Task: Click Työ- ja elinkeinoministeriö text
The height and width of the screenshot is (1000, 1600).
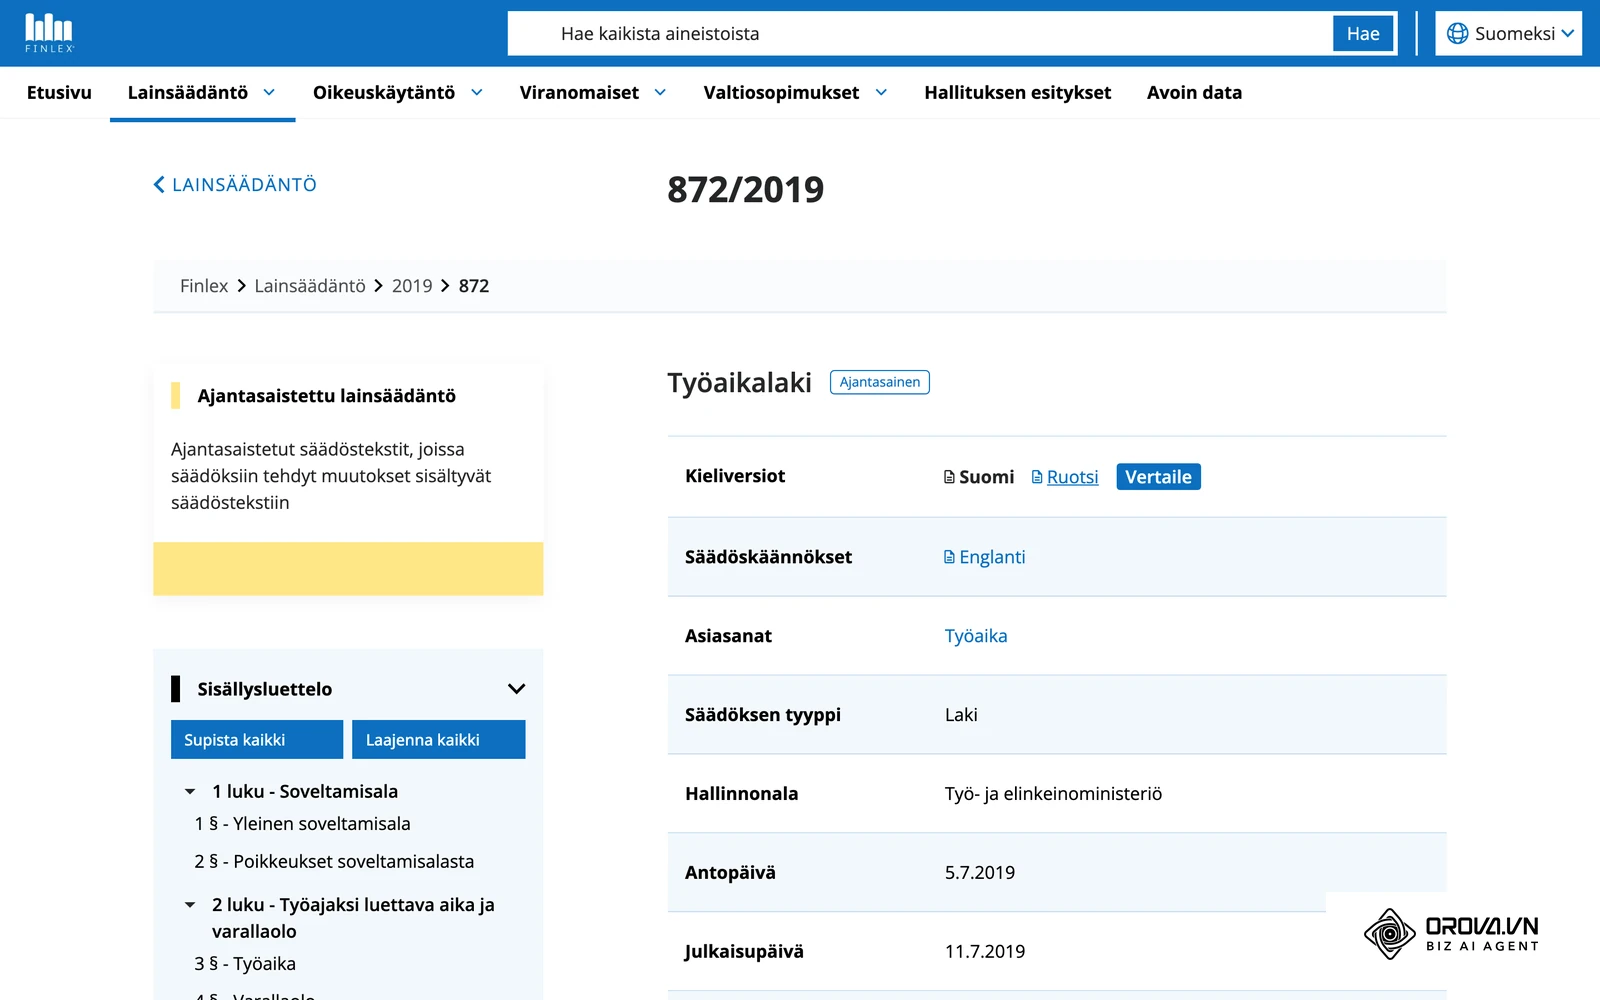Action: pyautogui.click(x=1053, y=794)
